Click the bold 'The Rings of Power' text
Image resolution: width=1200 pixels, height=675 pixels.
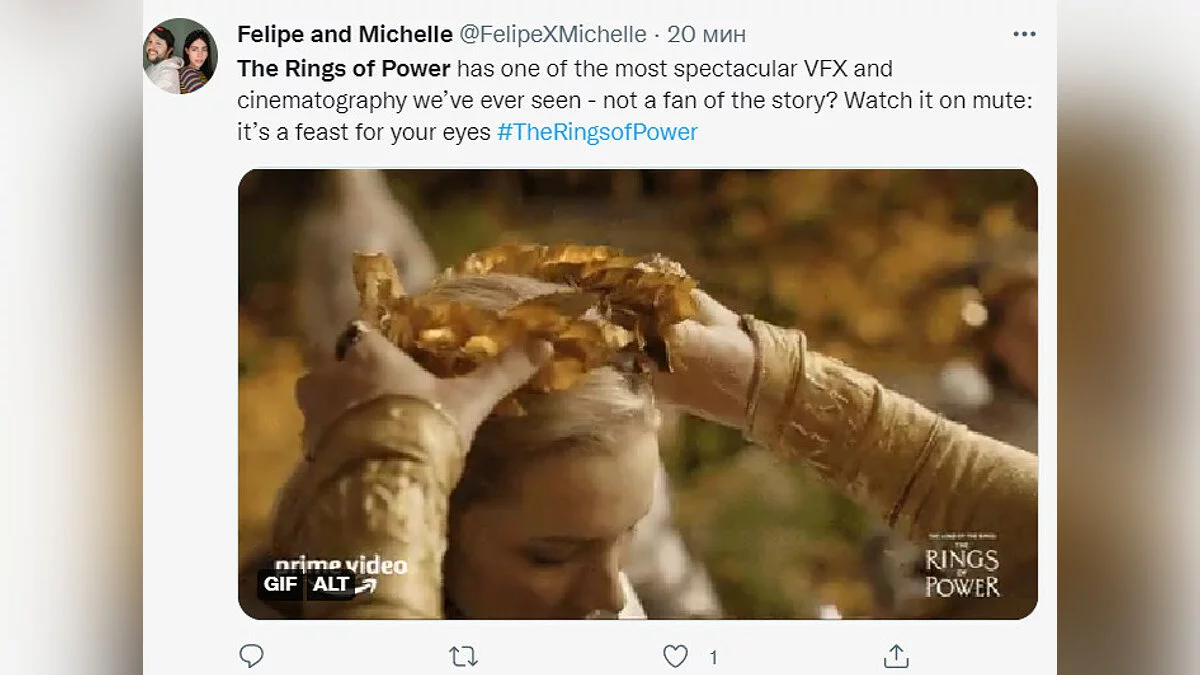343,70
